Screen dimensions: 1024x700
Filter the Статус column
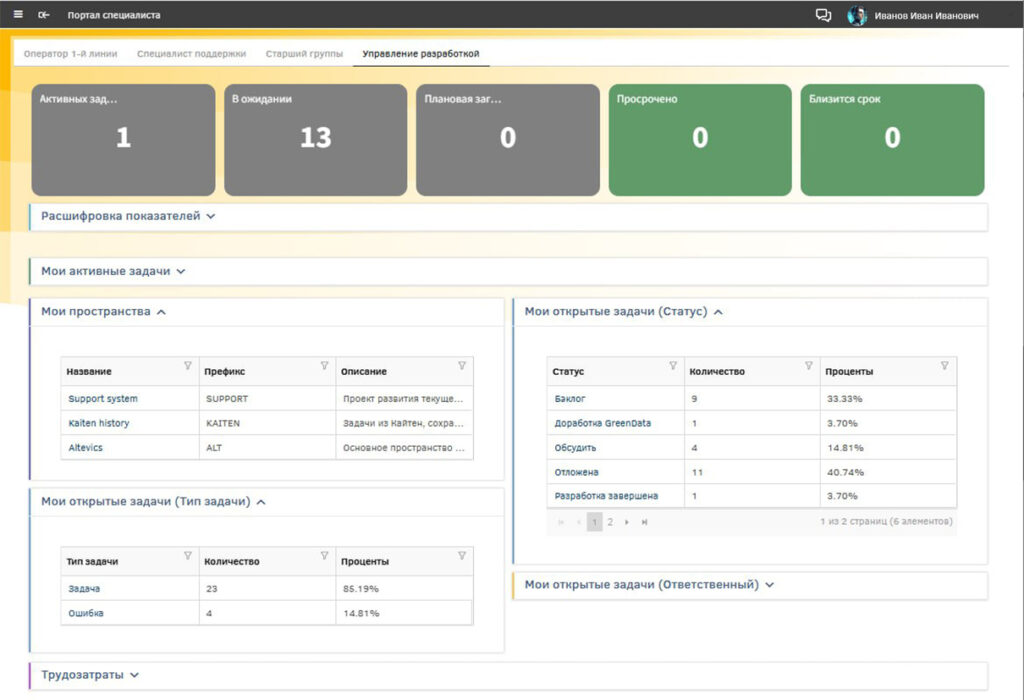(x=672, y=366)
